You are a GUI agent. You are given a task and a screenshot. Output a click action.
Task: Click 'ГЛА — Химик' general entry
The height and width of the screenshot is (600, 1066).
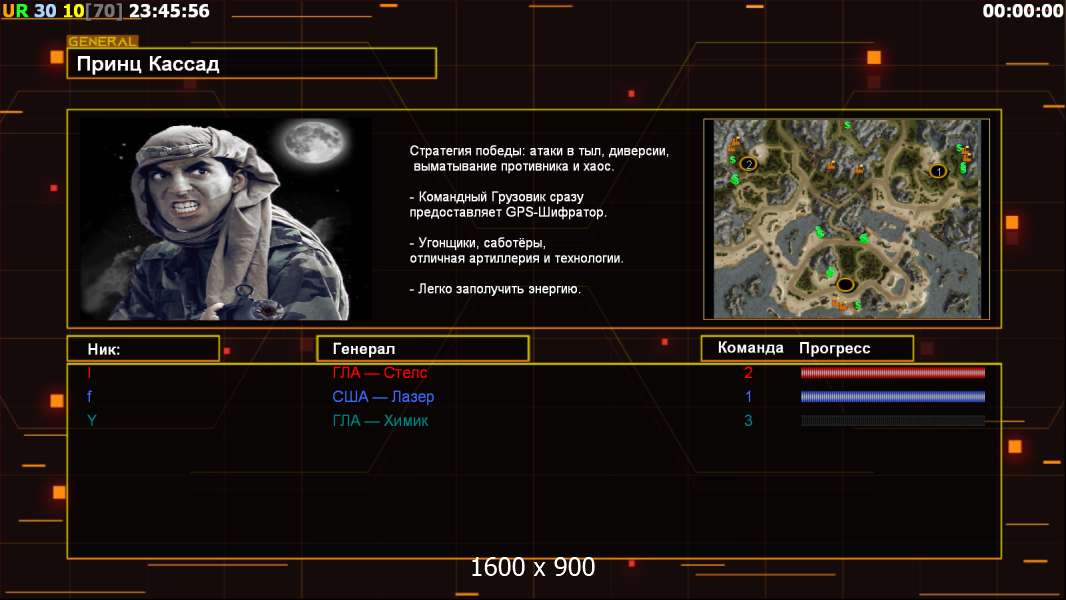point(380,421)
